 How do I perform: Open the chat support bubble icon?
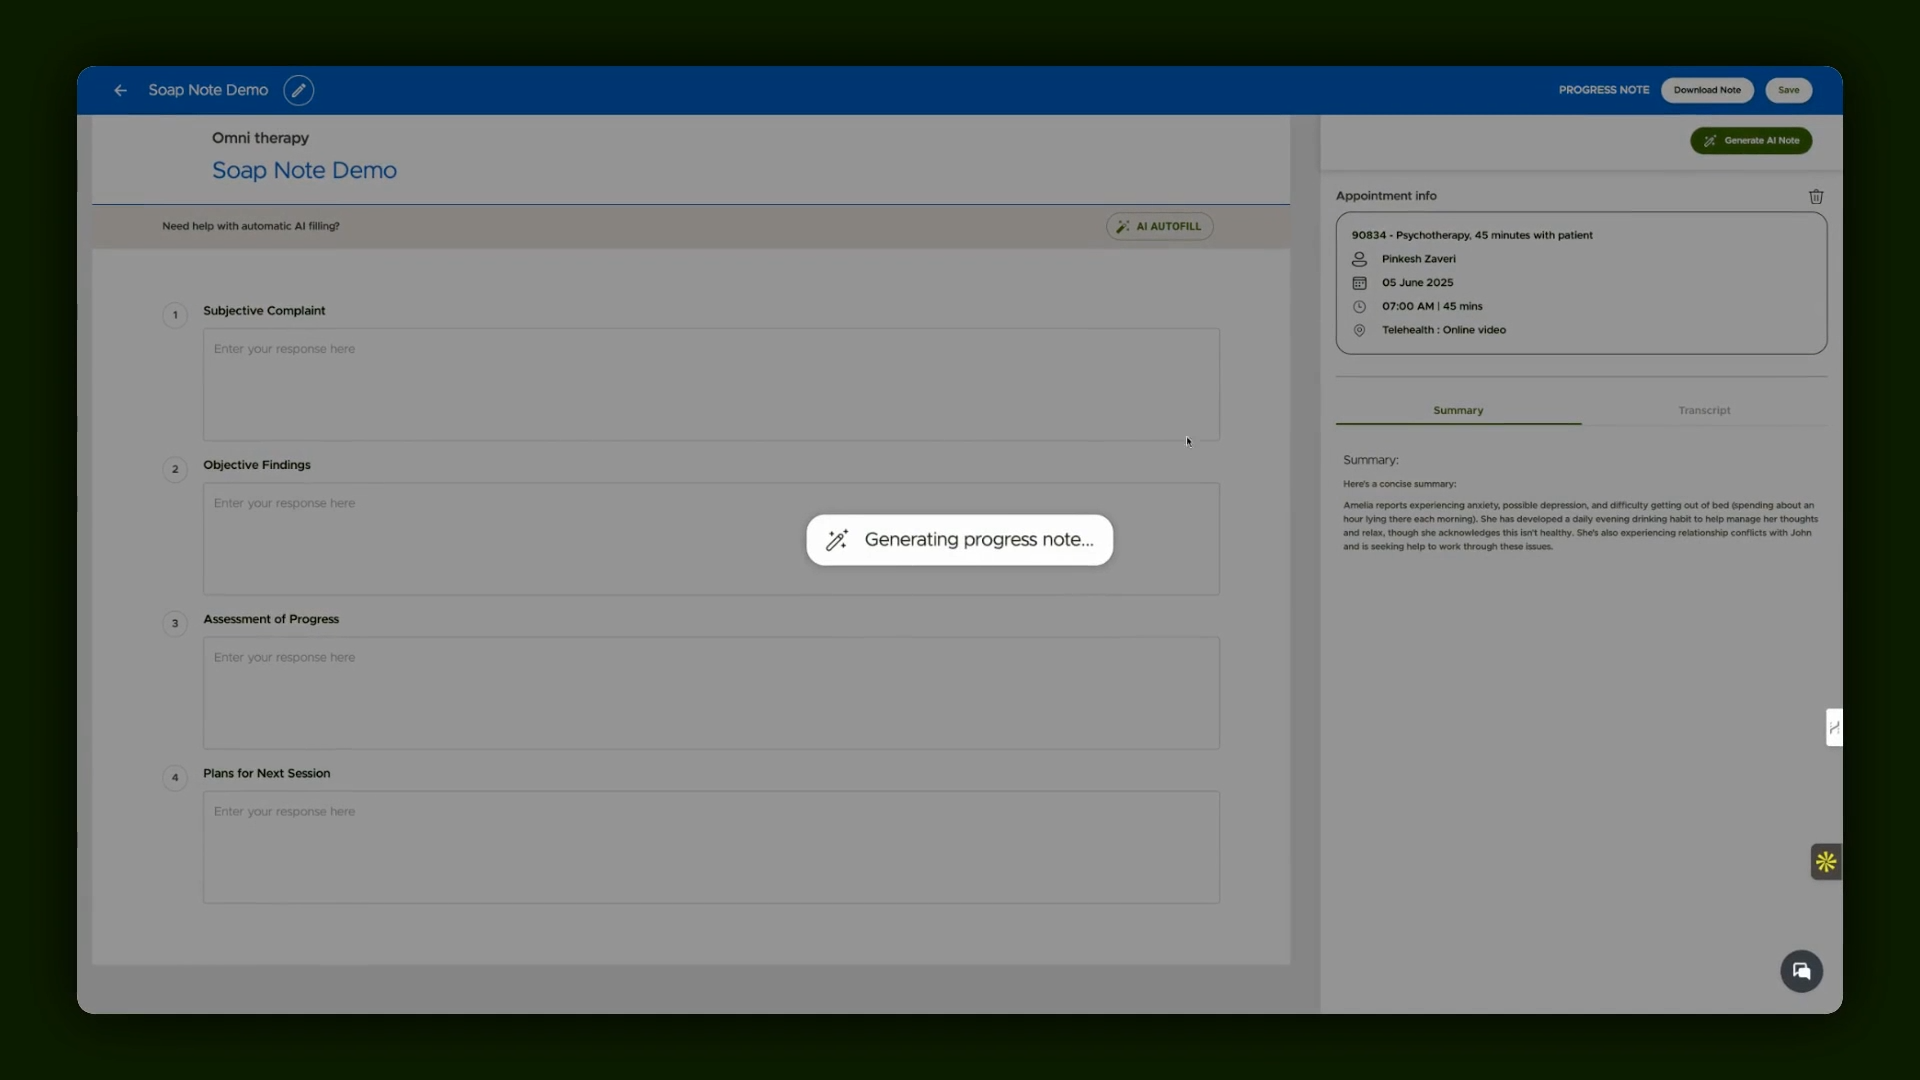(1801, 971)
